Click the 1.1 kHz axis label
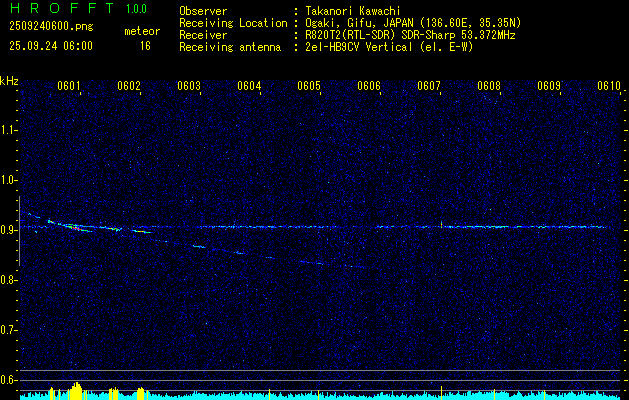Viewport: 629px width, 400px height. [x=8, y=130]
